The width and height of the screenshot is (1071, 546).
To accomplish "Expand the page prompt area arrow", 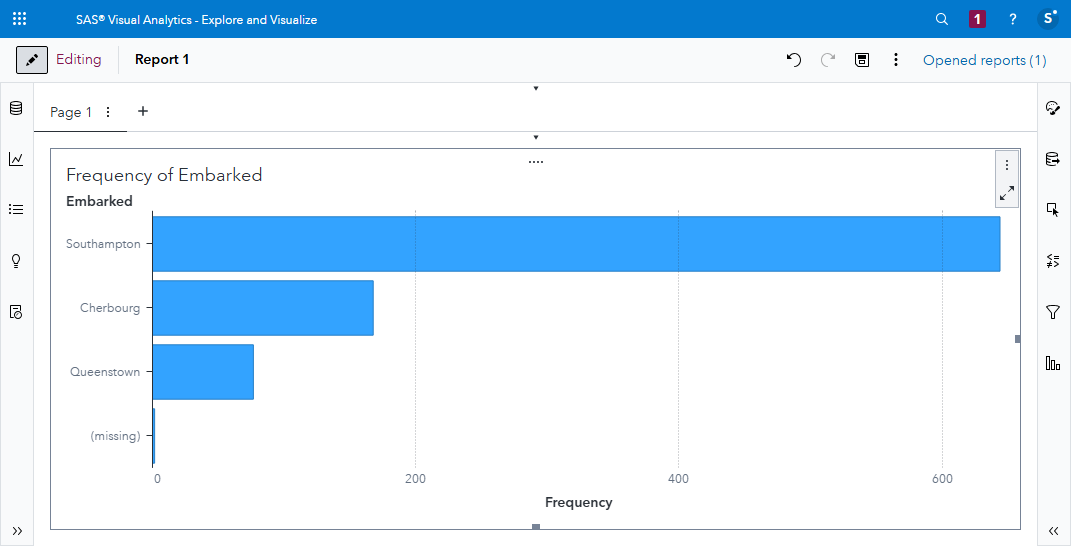I will click(x=536, y=137).
